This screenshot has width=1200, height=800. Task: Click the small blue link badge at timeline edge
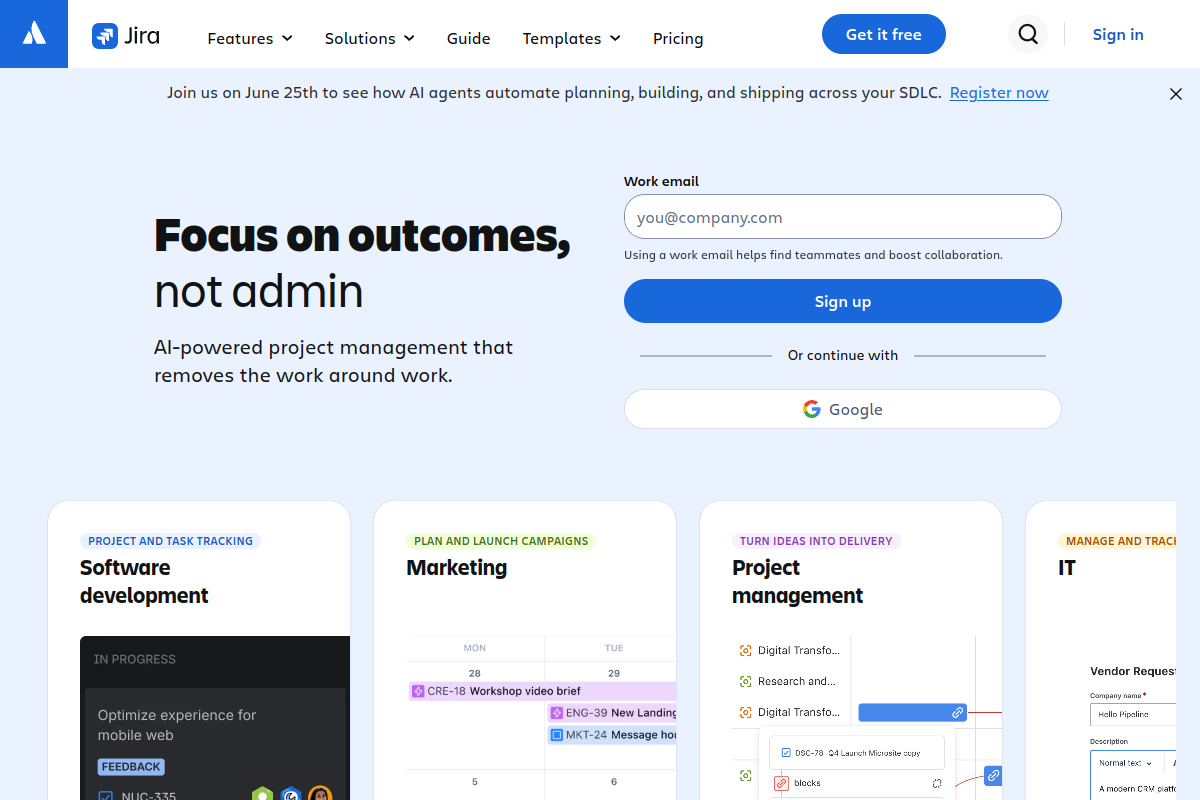pyautogui.click(x=993, y=775)
